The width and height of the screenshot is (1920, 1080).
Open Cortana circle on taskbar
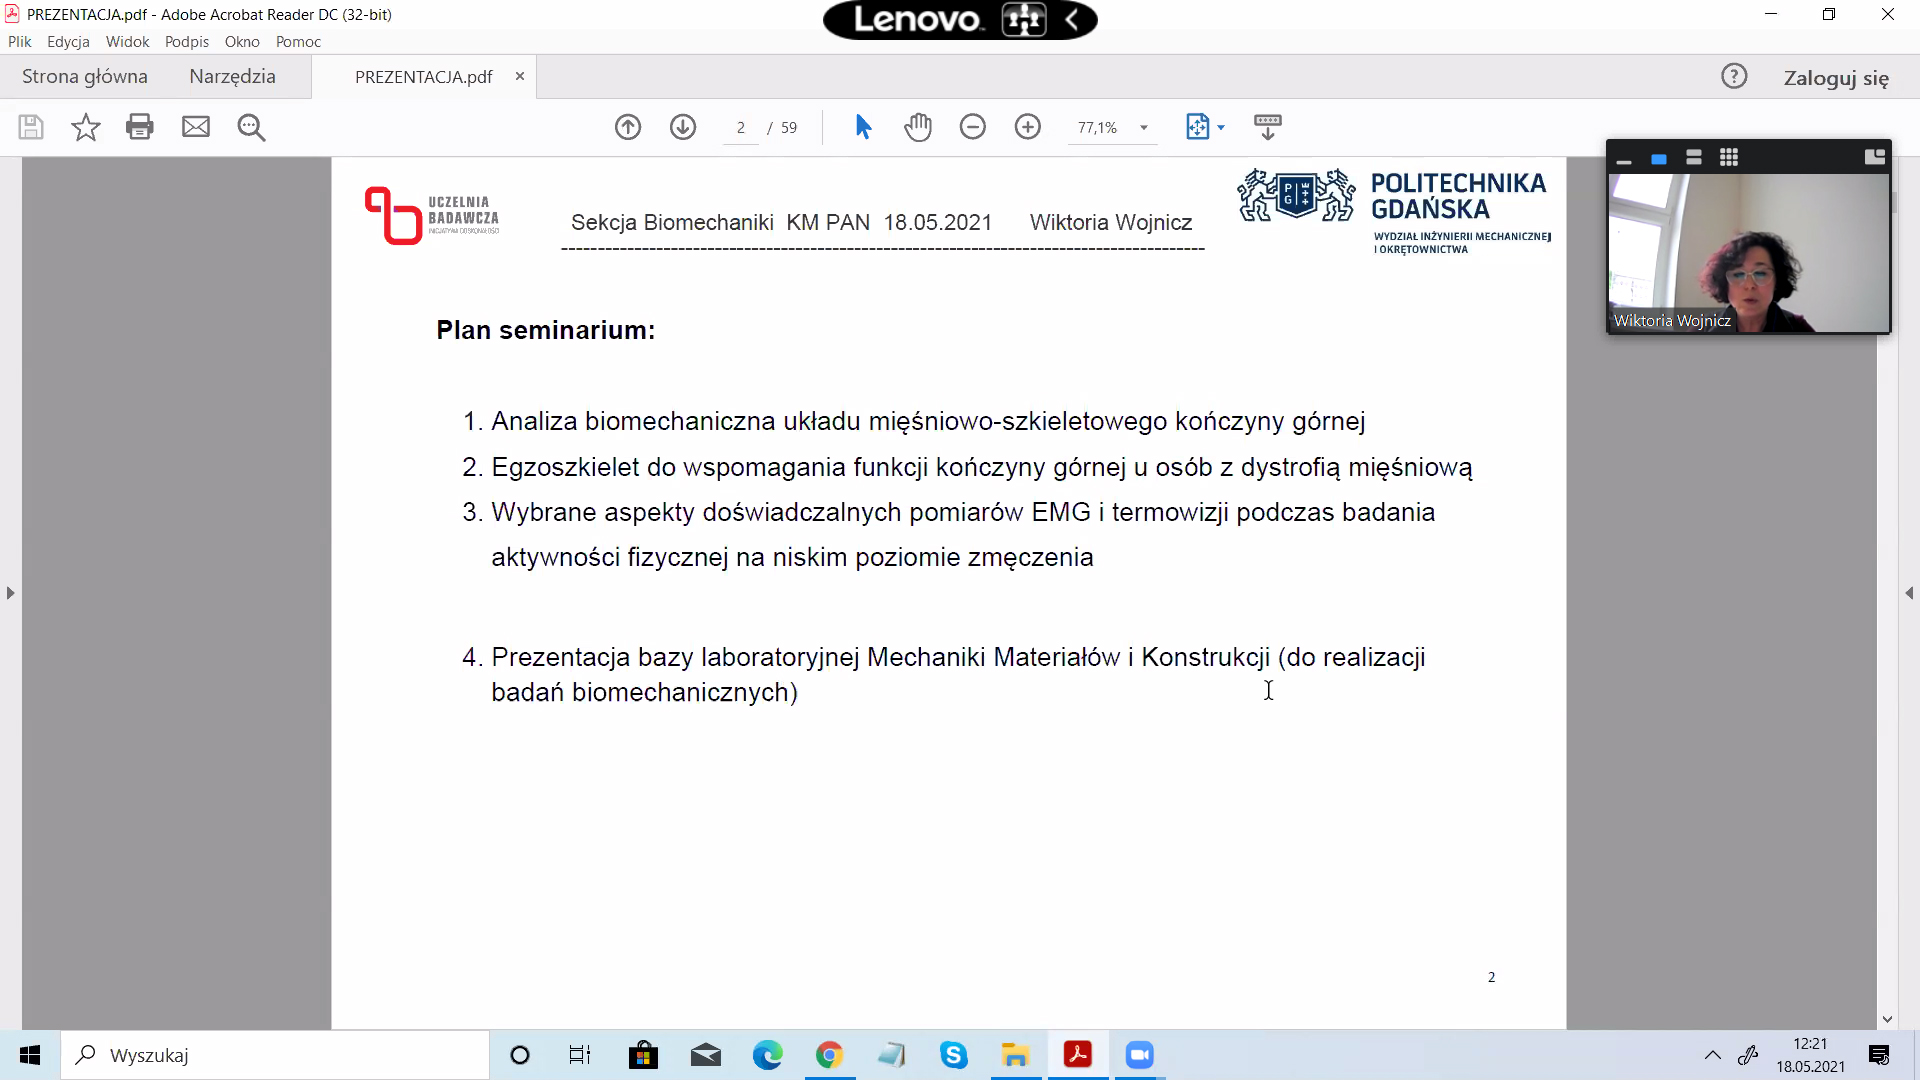click(x=520, y=1055)
